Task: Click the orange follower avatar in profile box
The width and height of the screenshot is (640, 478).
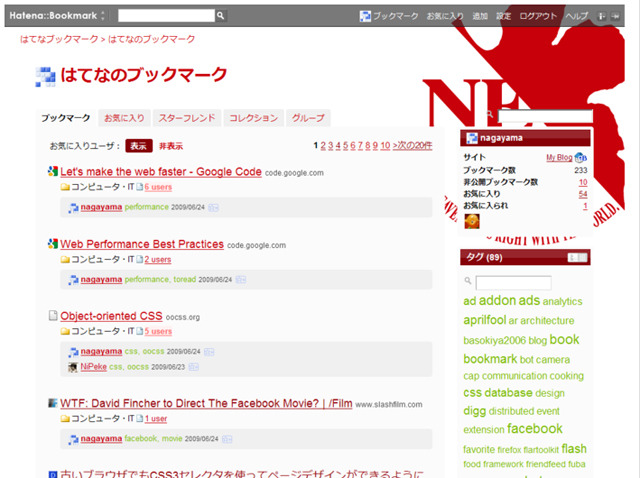Action: tap(472, 222)
